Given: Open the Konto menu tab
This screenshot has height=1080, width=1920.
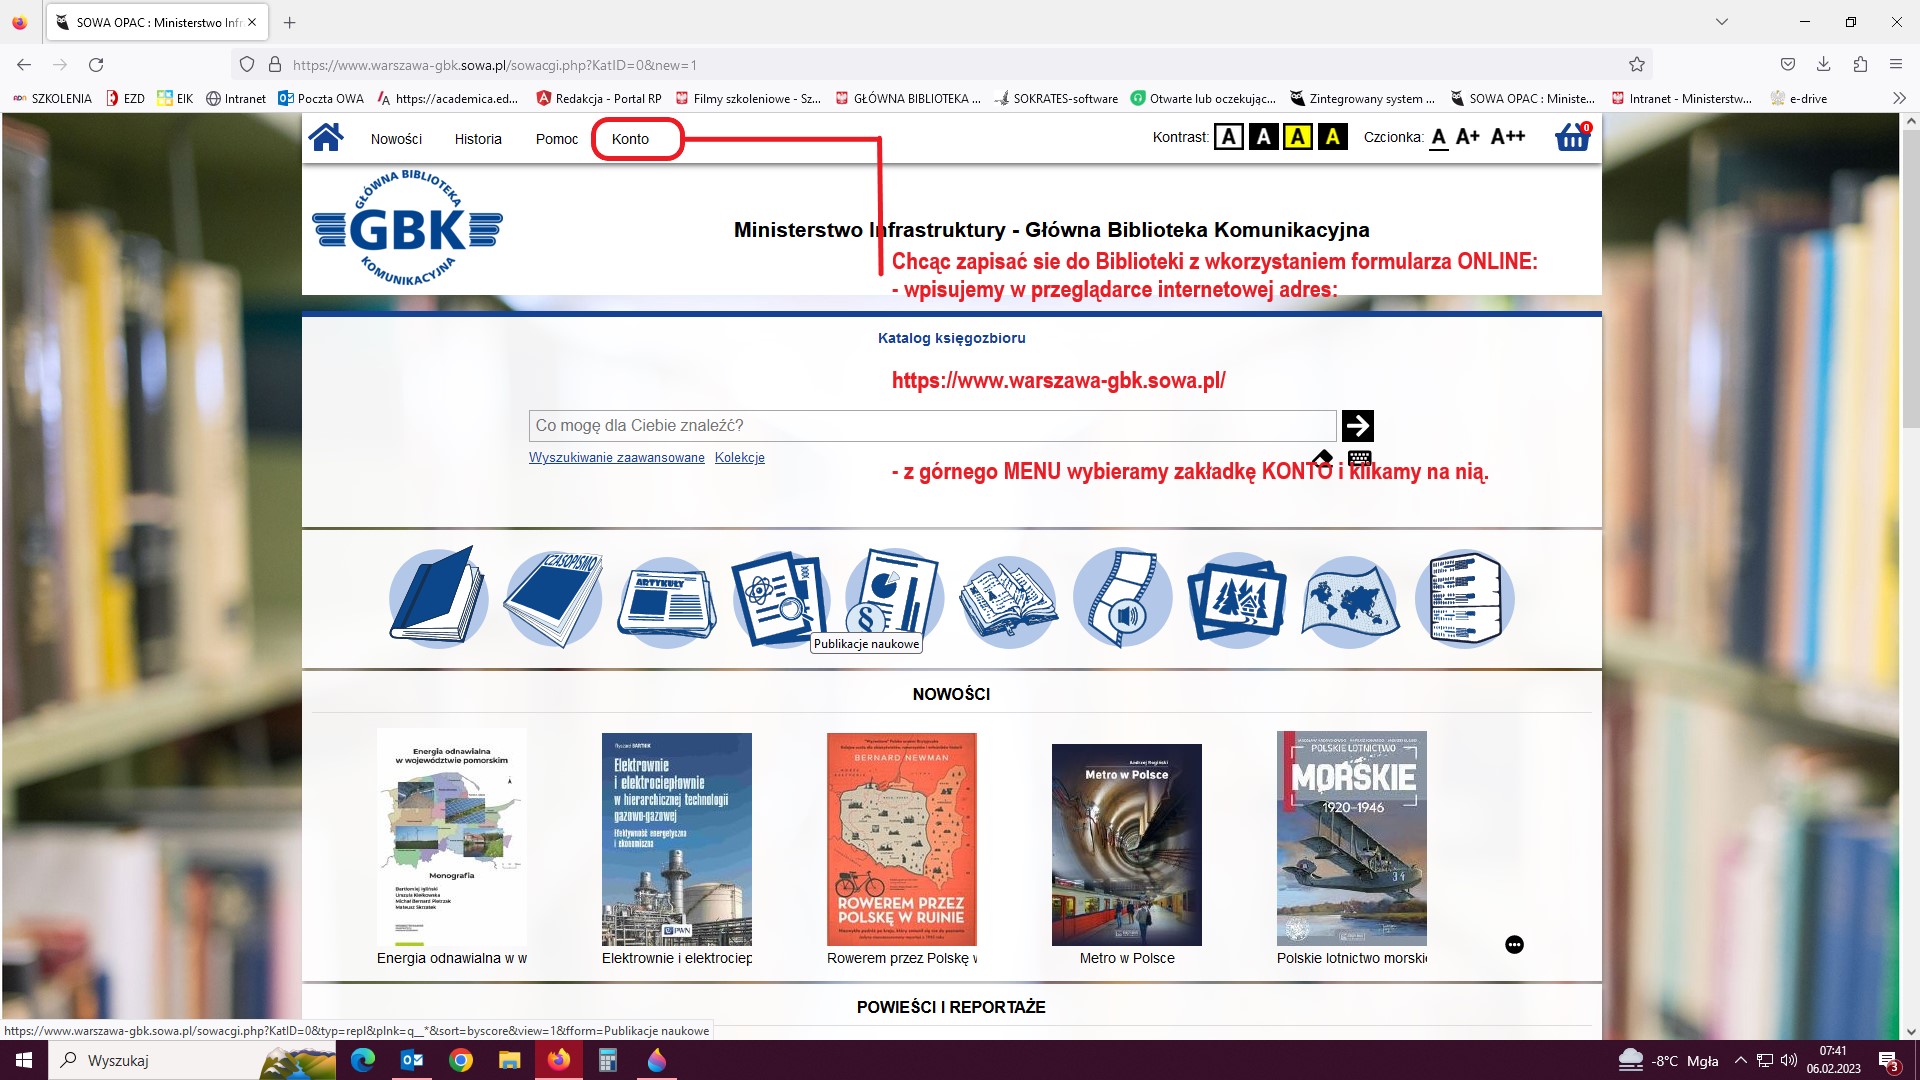Looking at the screenshot, I should point(630,139).
